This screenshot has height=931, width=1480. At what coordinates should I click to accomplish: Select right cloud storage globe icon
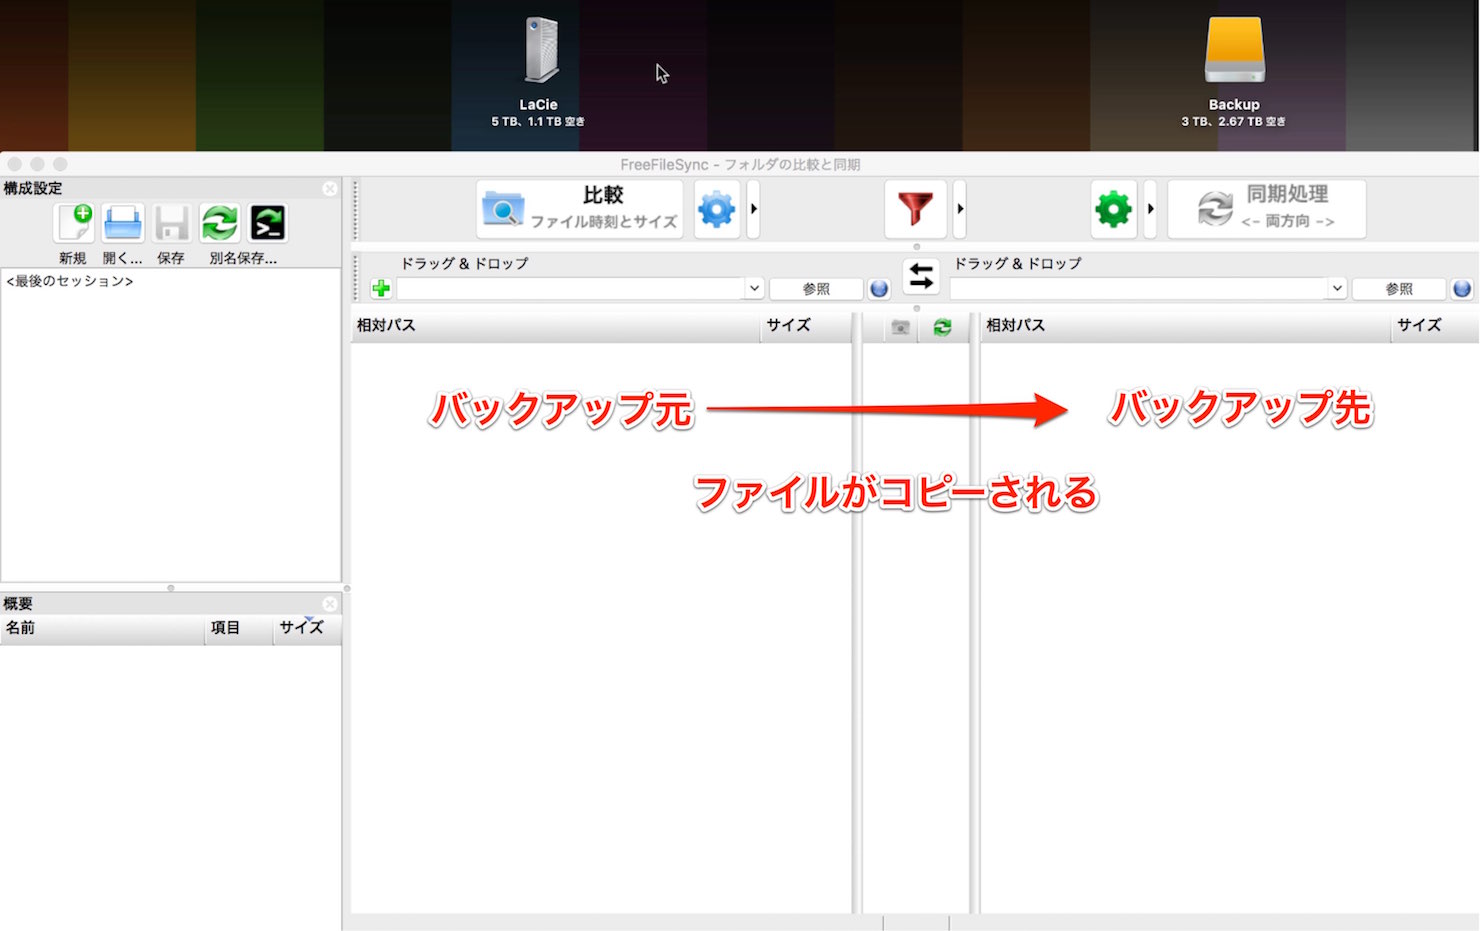1462,289
